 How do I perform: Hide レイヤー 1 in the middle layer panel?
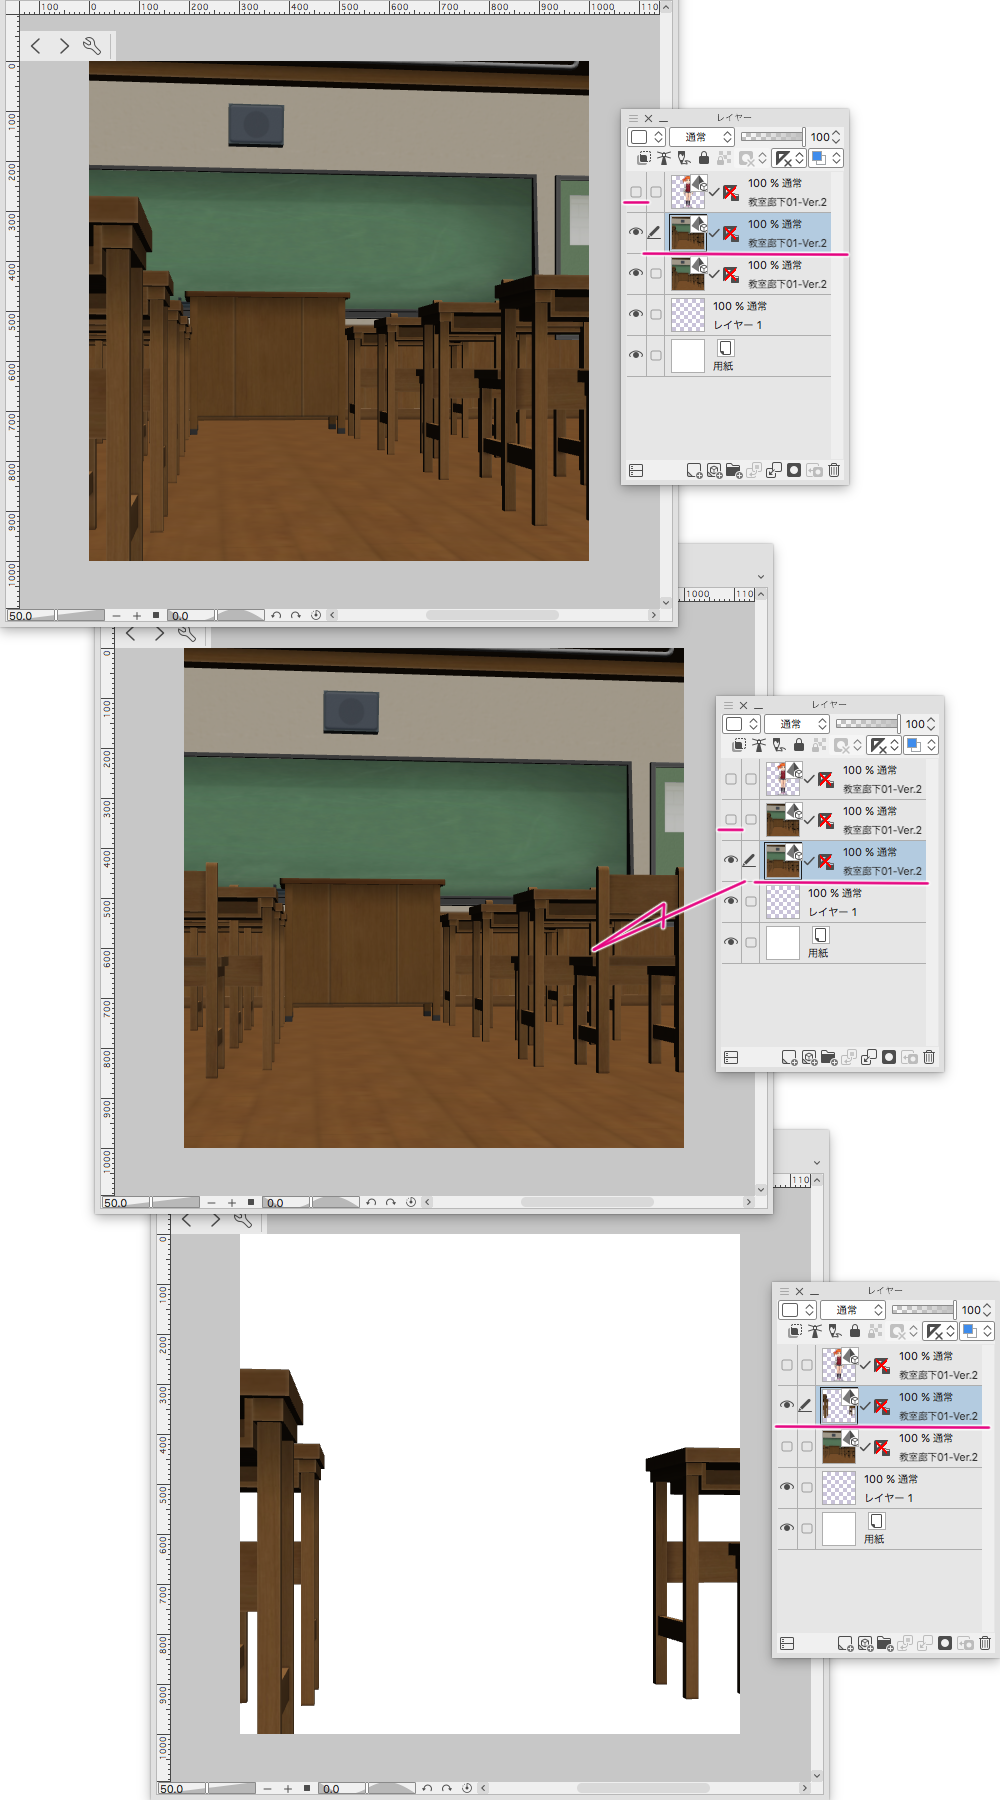point(731,901)
